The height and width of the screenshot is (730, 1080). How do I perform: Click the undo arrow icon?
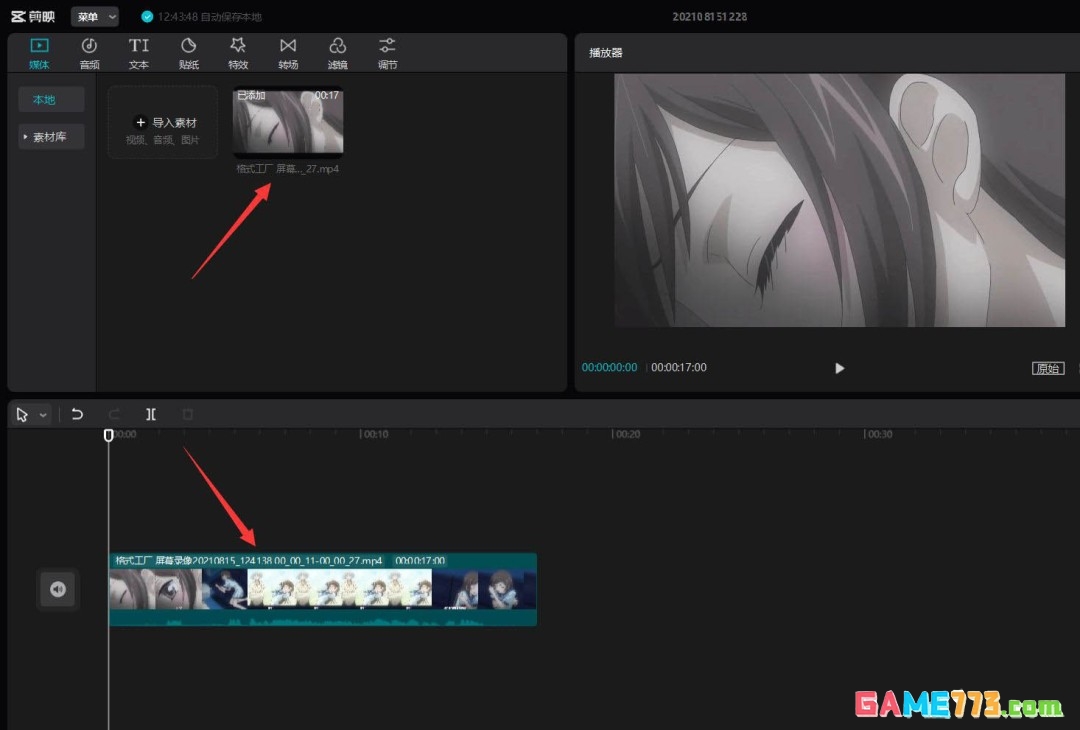click(77, 414)
